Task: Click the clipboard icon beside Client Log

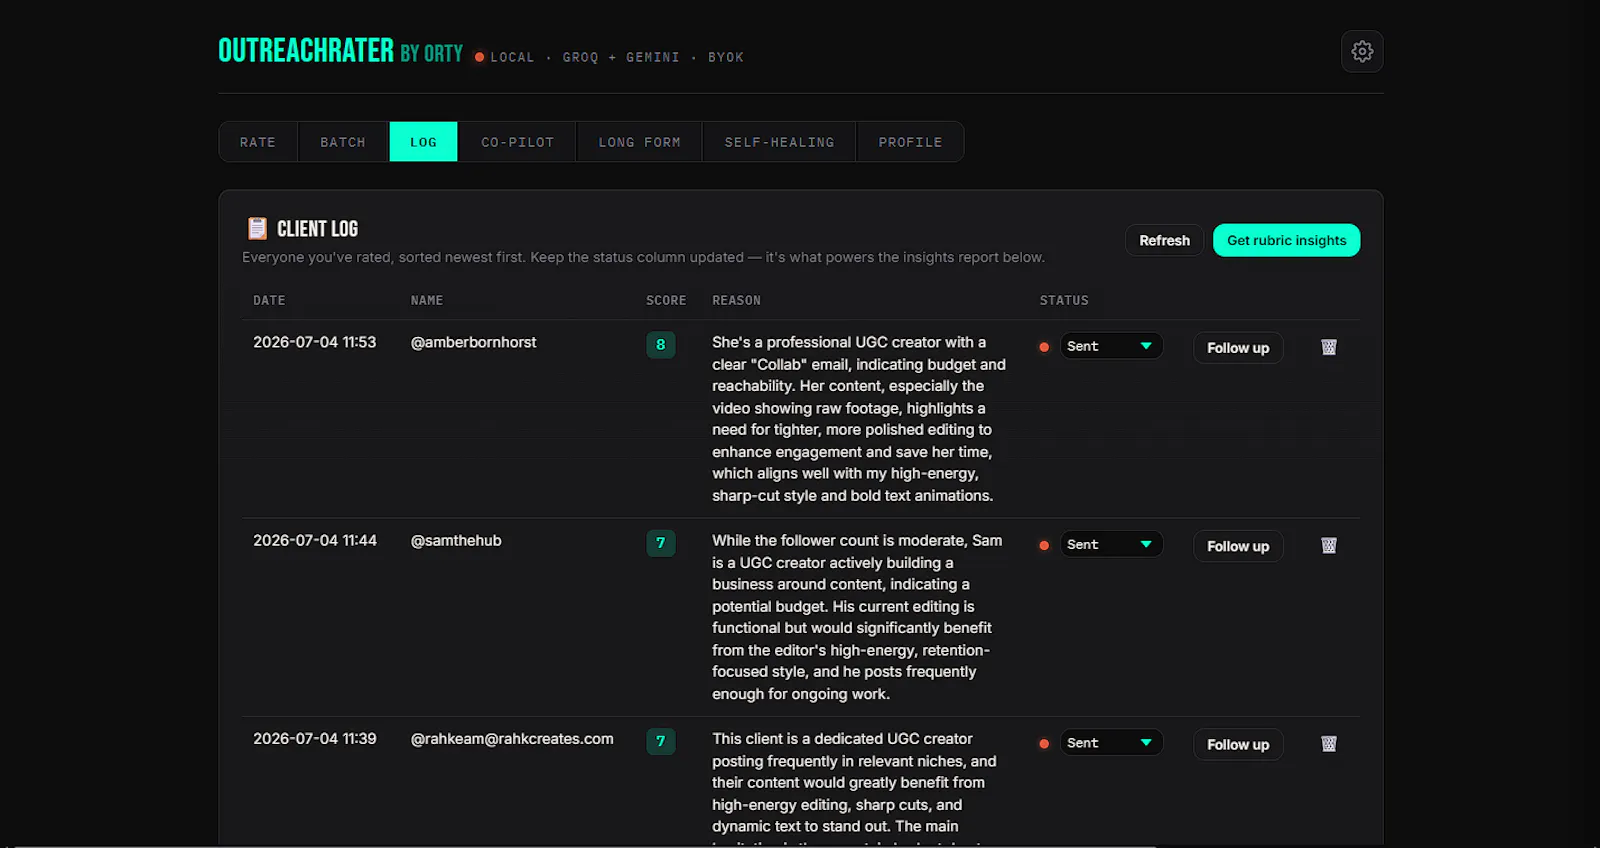Action: (257, 229)
